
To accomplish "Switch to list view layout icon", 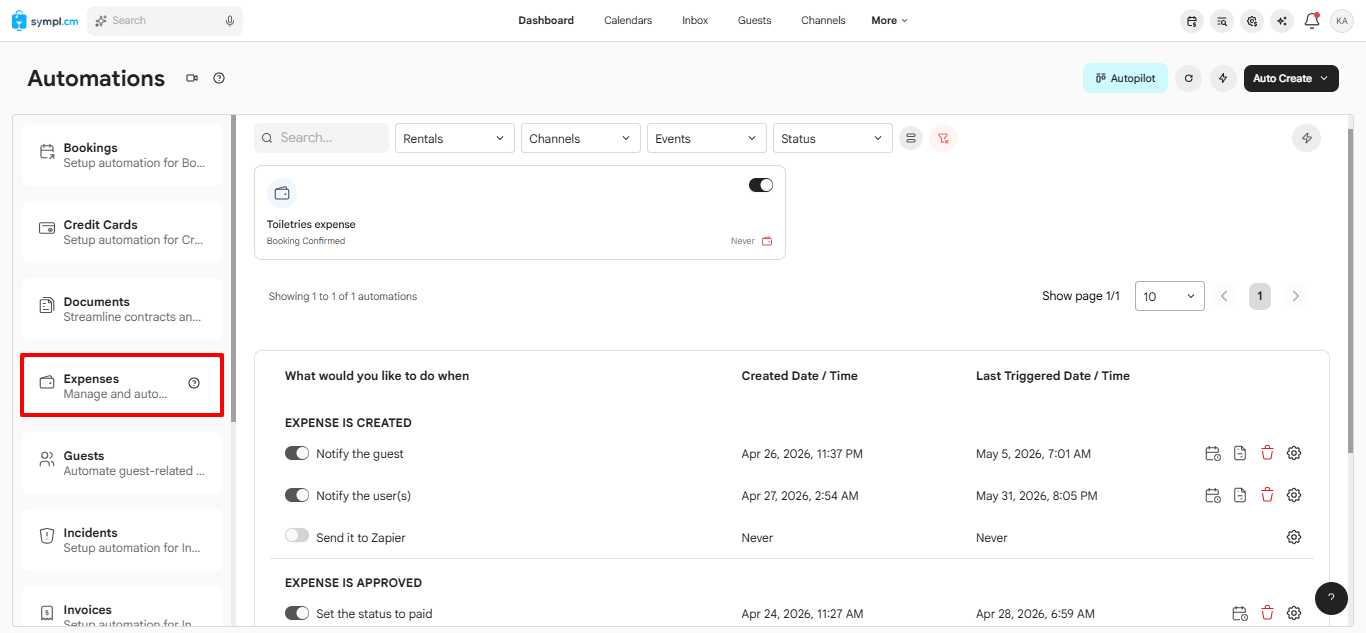I will 910,138.
